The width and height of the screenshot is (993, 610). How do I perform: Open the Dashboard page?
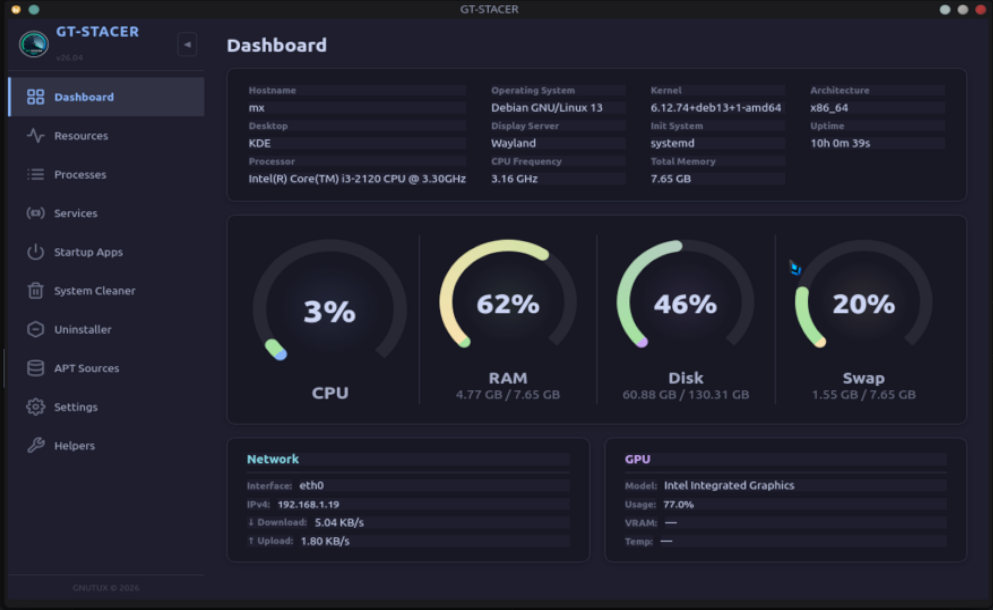click(106, 97)
